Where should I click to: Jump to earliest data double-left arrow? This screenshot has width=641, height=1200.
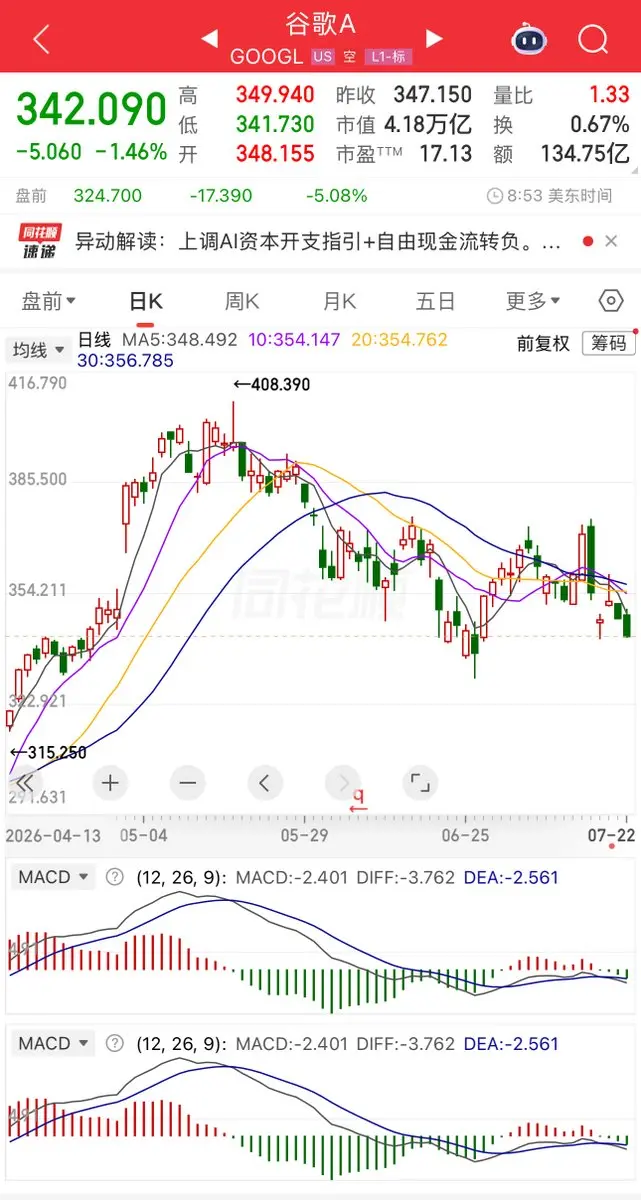coord(27,783)
